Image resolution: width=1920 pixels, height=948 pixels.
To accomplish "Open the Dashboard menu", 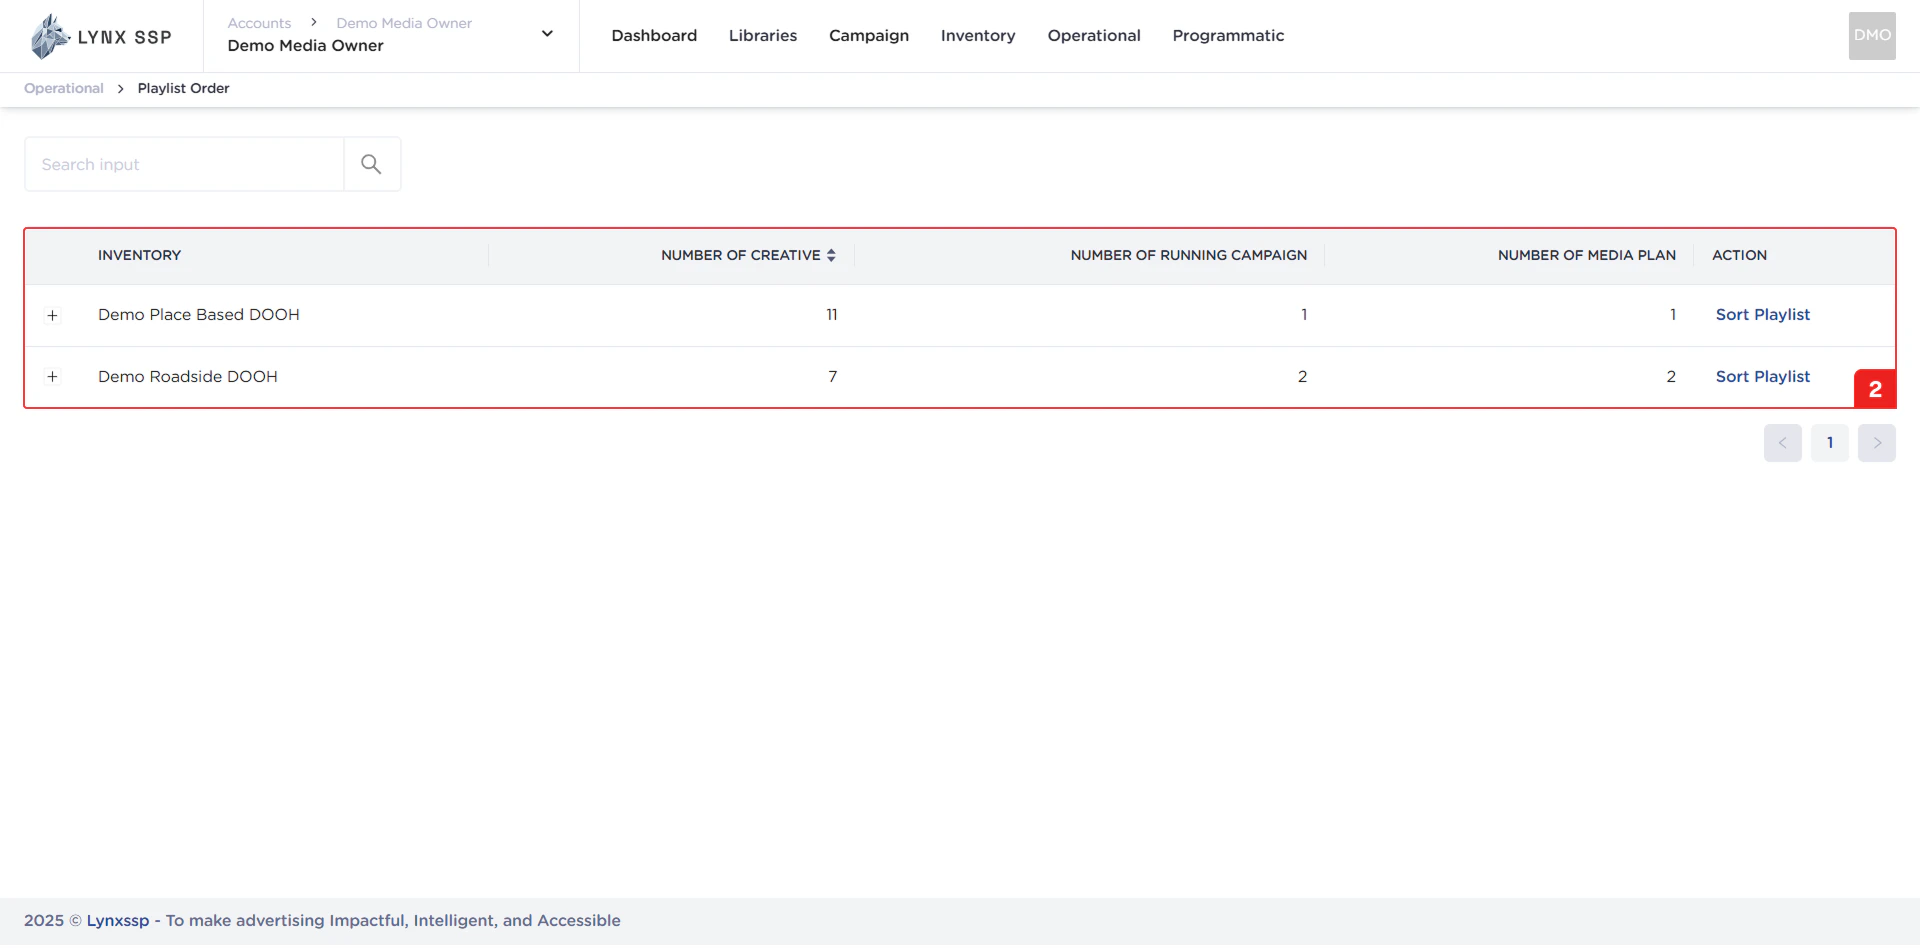I will click(654, 35).
